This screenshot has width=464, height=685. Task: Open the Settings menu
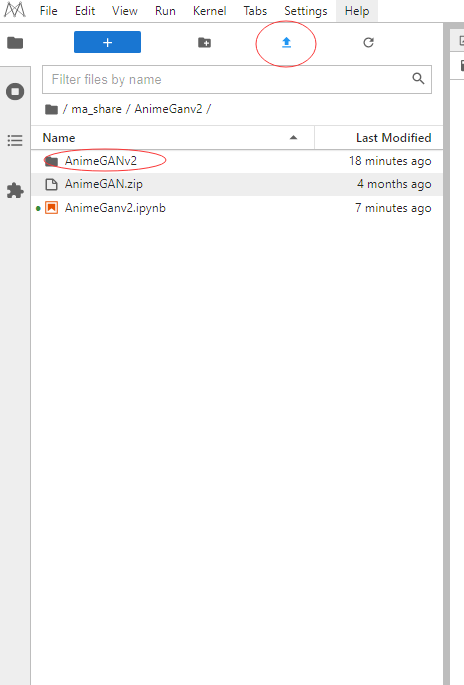point(306,11)
